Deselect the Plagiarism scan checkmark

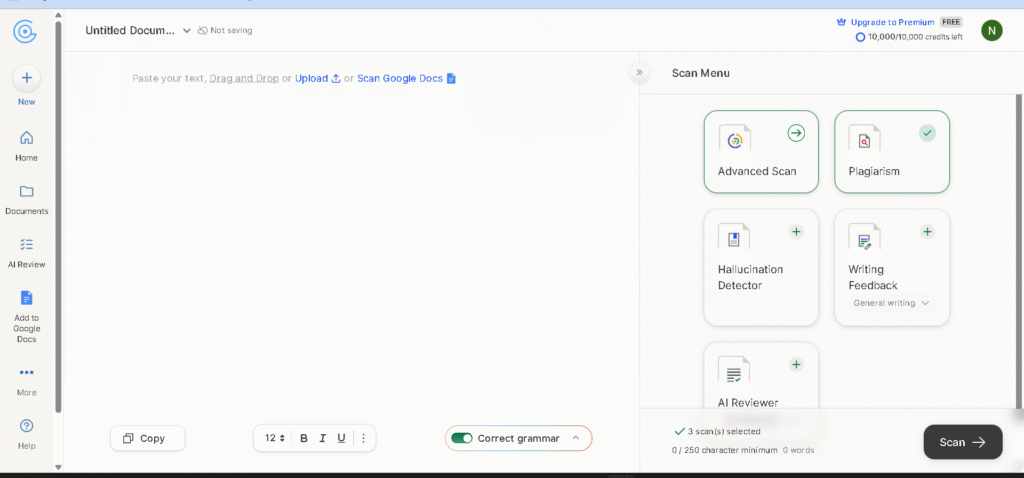click(x=927, y=133)
